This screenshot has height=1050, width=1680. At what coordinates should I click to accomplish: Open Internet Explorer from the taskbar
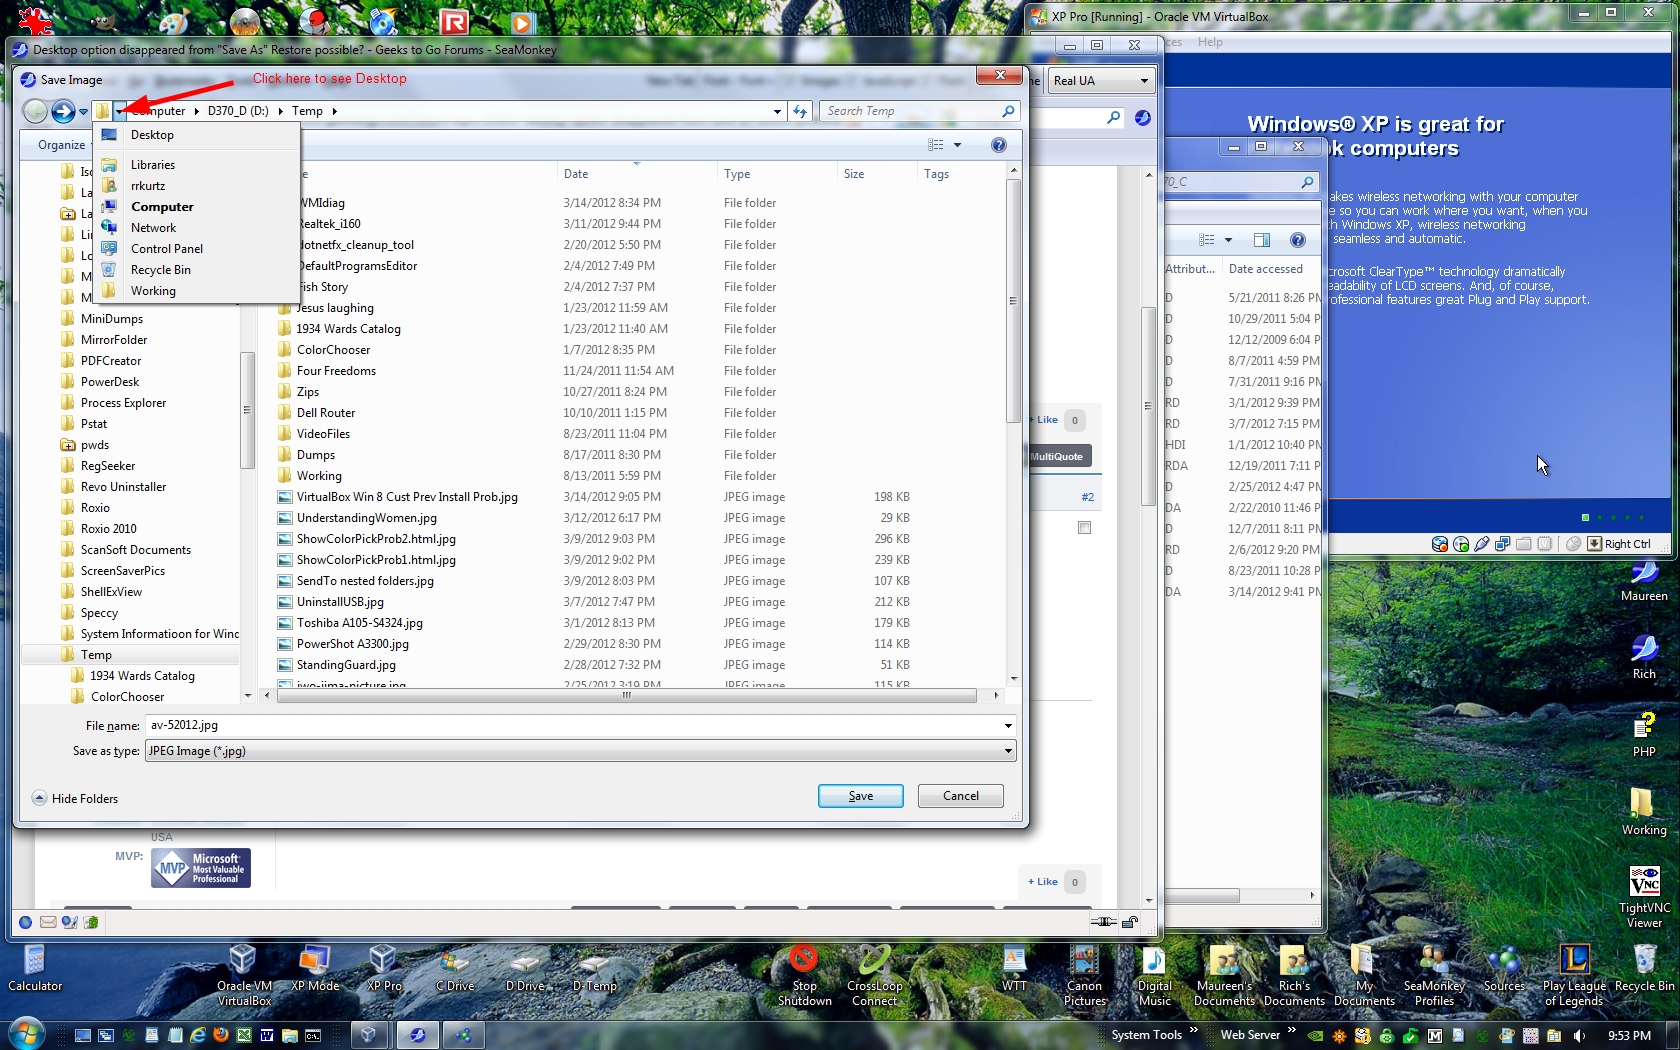(x=198, y=1035)
